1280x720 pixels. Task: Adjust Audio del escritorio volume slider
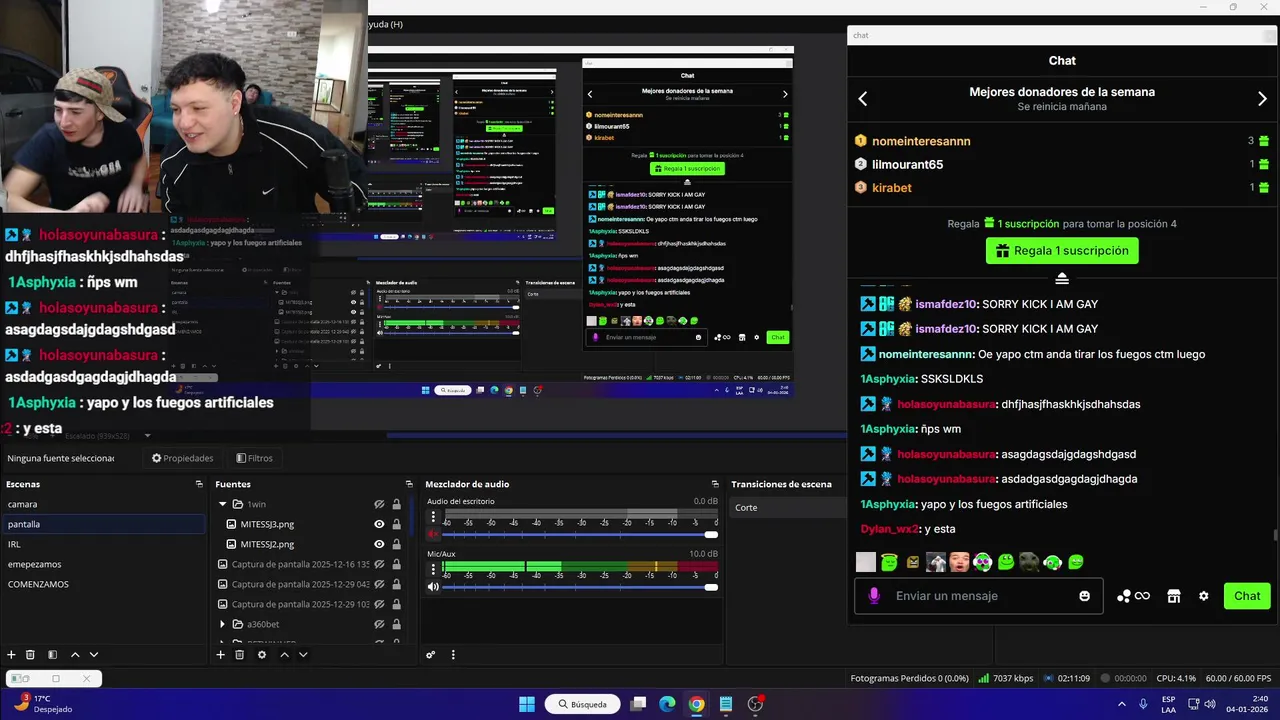click(580, 535)
